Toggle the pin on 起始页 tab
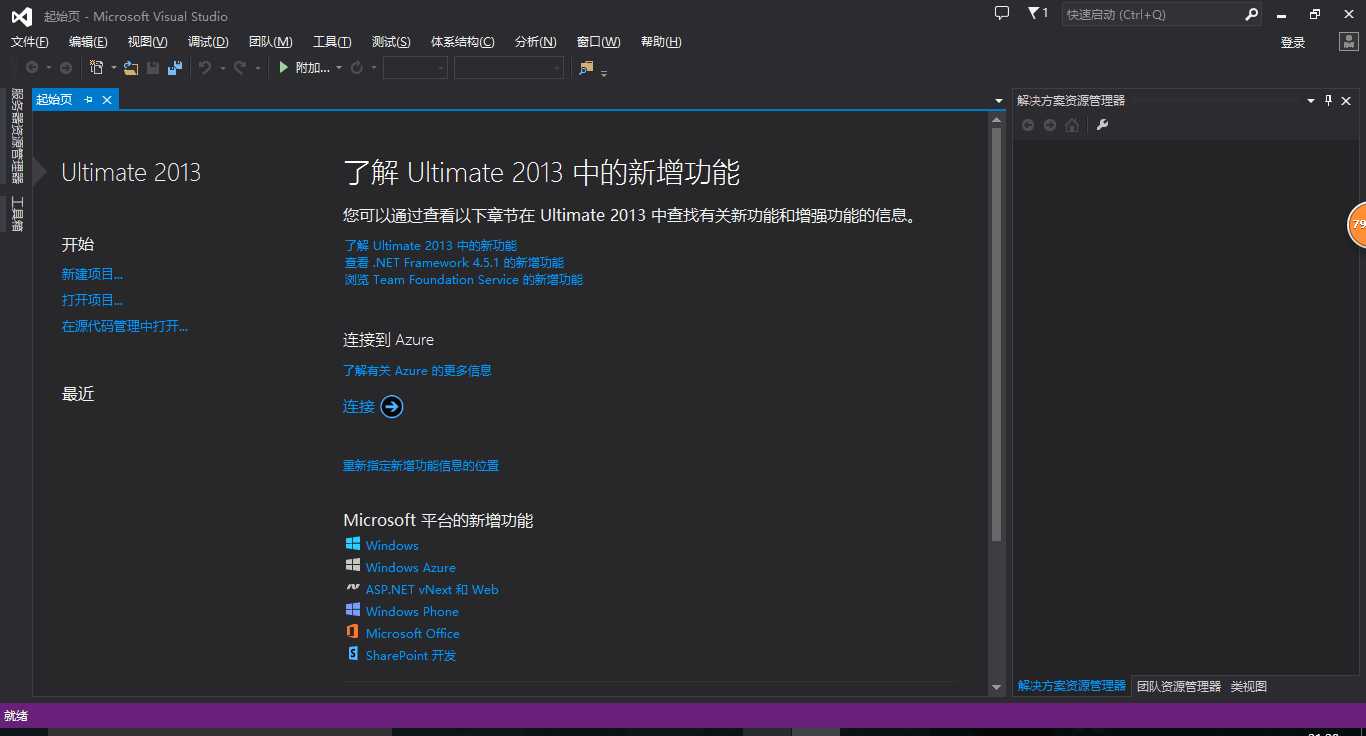 pyautogui.click(x=88, y=99)
